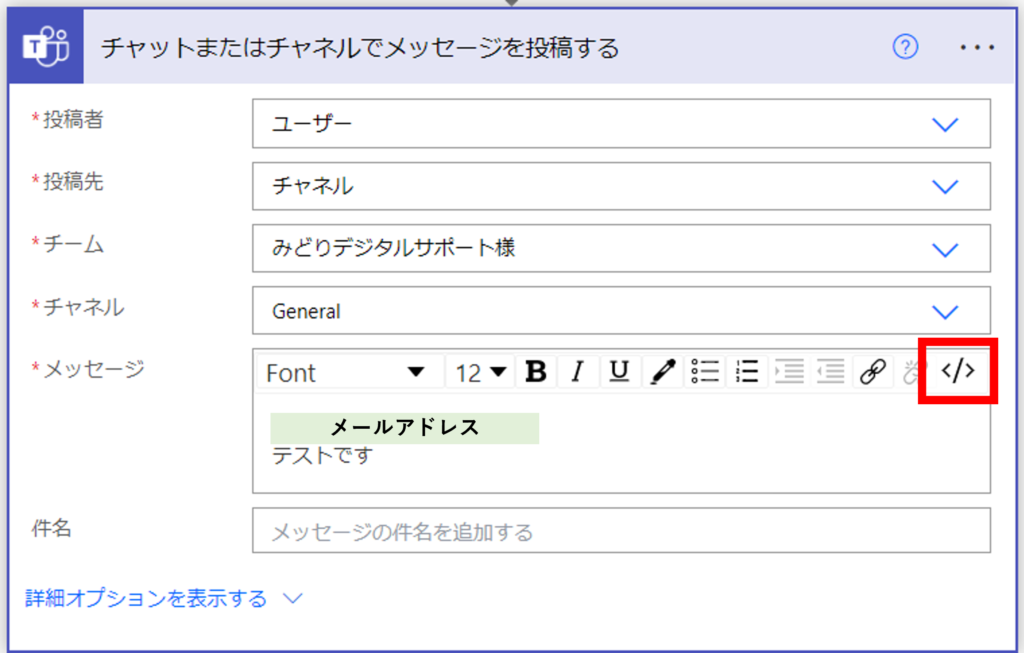
Task: Open the font size dropdown showing 12
Action: pos(480,371)
